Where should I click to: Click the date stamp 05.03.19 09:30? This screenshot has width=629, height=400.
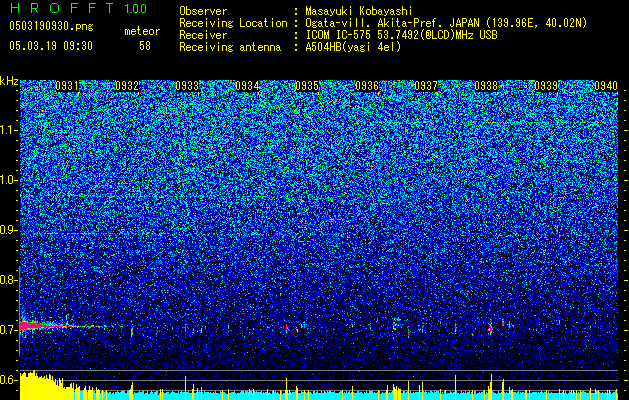tap(51, 46)
